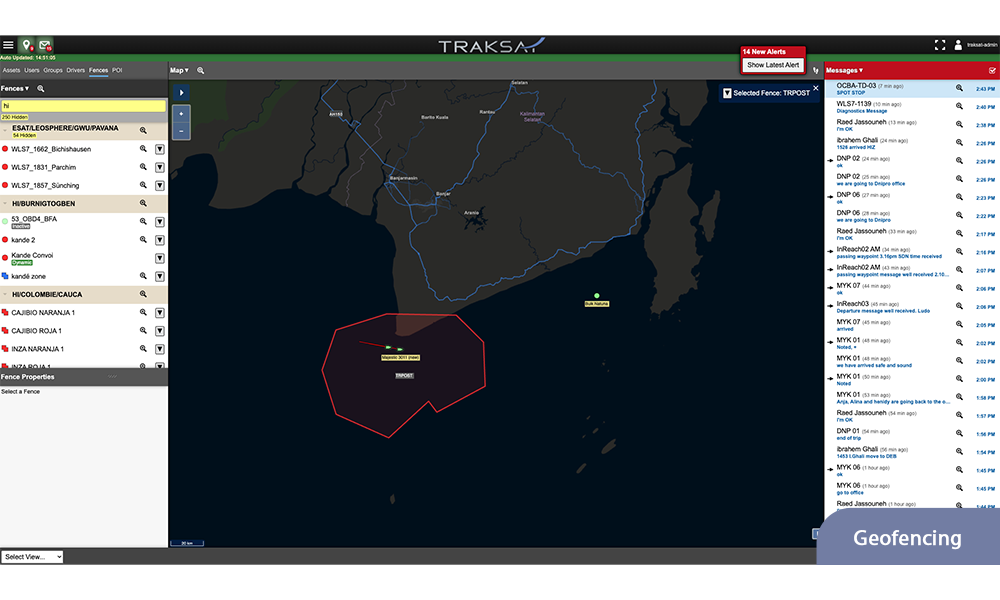The image size is (1000, 600).
Task: Click the map zoom out minus button
Action: [181, 131]
